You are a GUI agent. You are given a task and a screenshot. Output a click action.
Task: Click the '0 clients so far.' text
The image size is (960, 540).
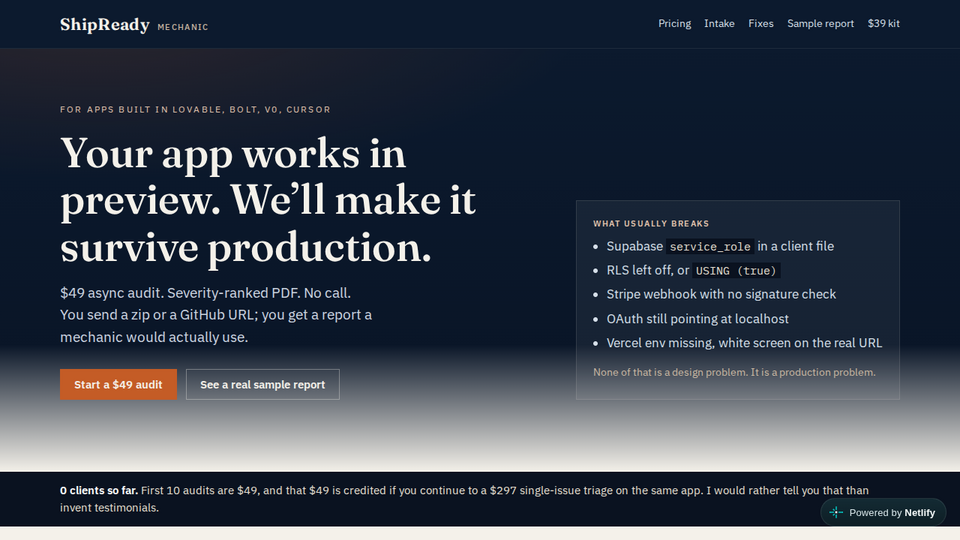[x=99, y=490]
